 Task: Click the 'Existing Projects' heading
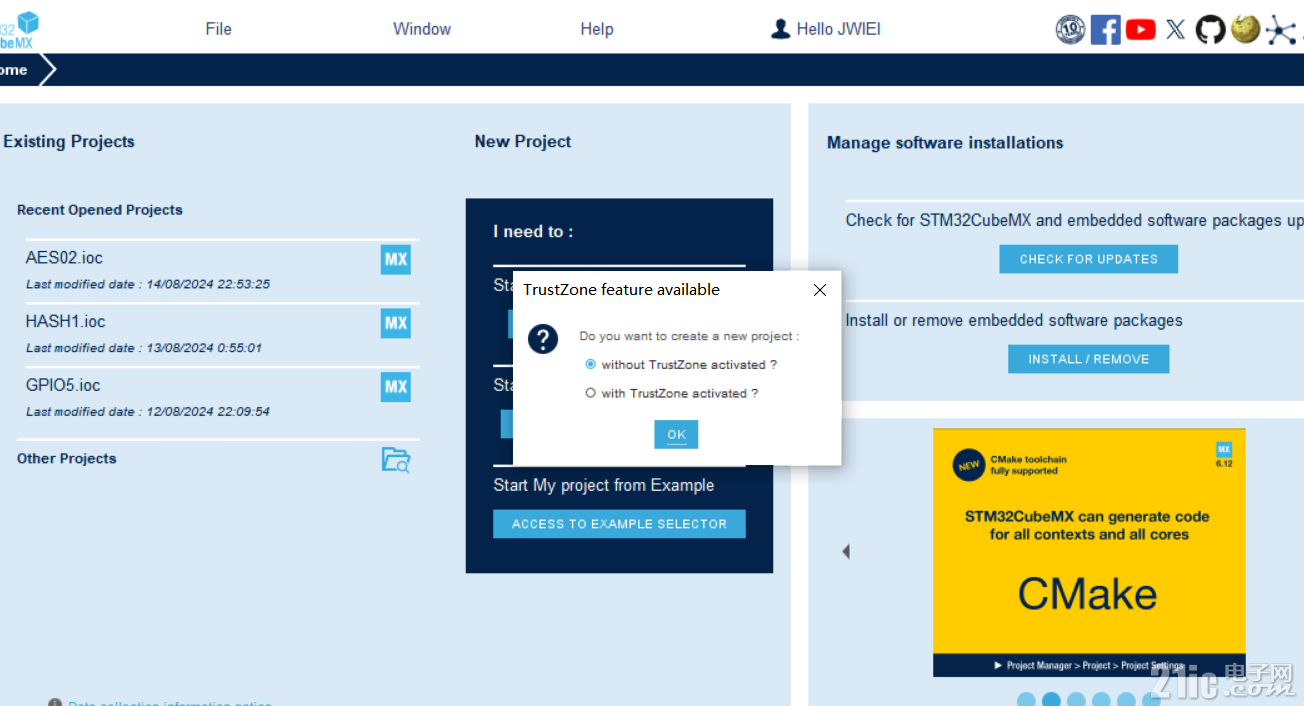click(69, 142)
